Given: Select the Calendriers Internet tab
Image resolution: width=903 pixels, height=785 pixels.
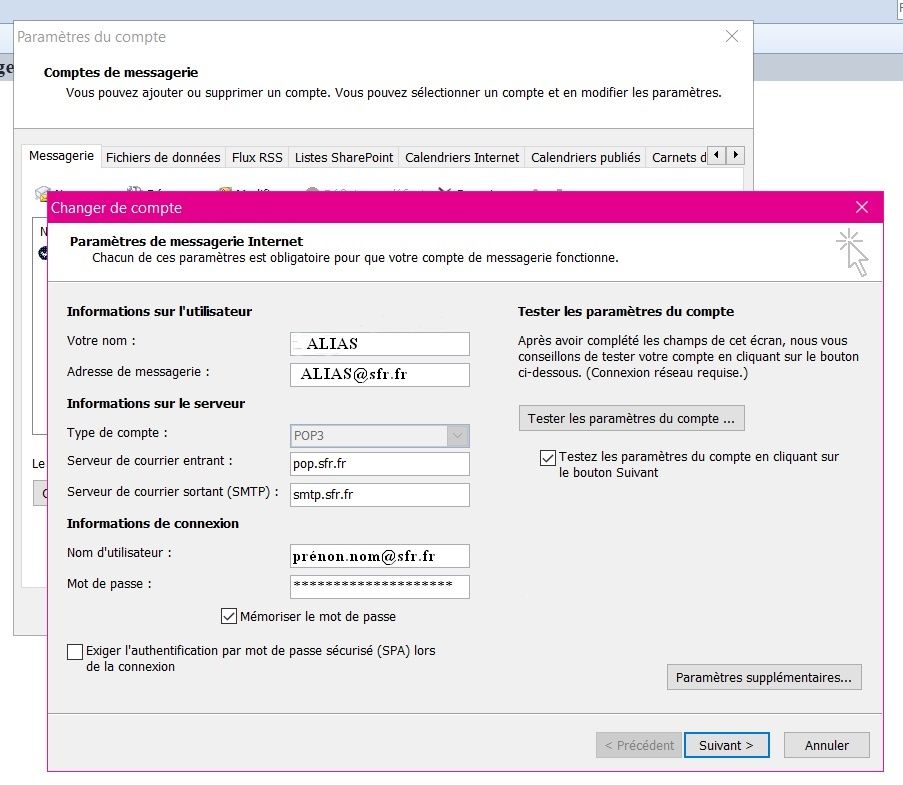Looking at the screenshot, I should (x=461, y=157).
